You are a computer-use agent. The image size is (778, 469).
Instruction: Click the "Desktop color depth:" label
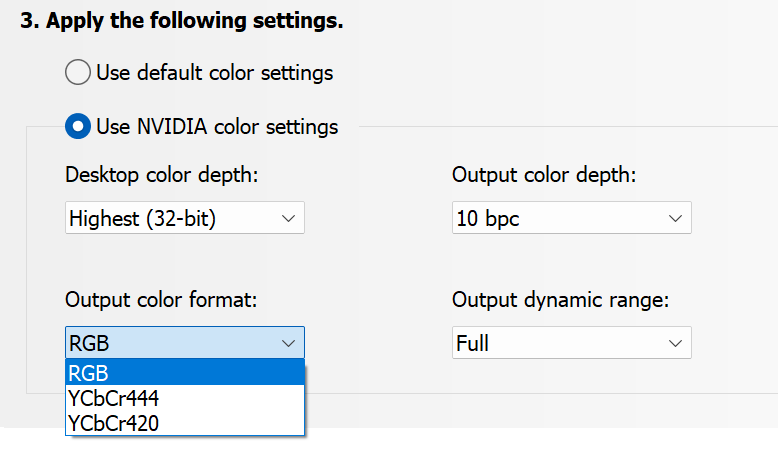[x=162, y=174]
